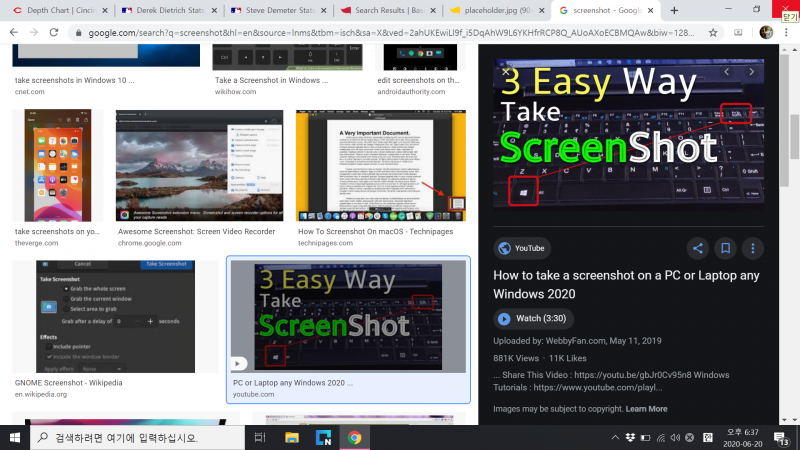
Task: Switch to the placeholder.jpg tab
Action: (x=493, y=10)
